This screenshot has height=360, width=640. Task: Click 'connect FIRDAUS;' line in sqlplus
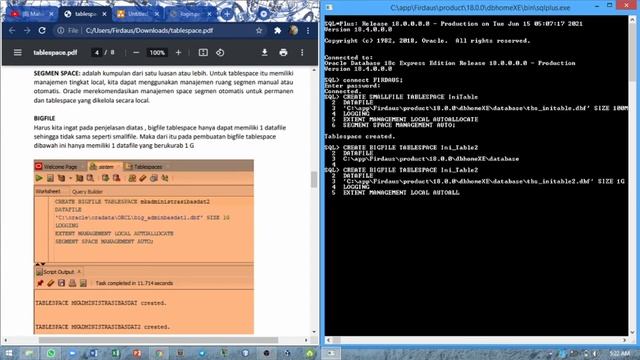click(373, 80)
